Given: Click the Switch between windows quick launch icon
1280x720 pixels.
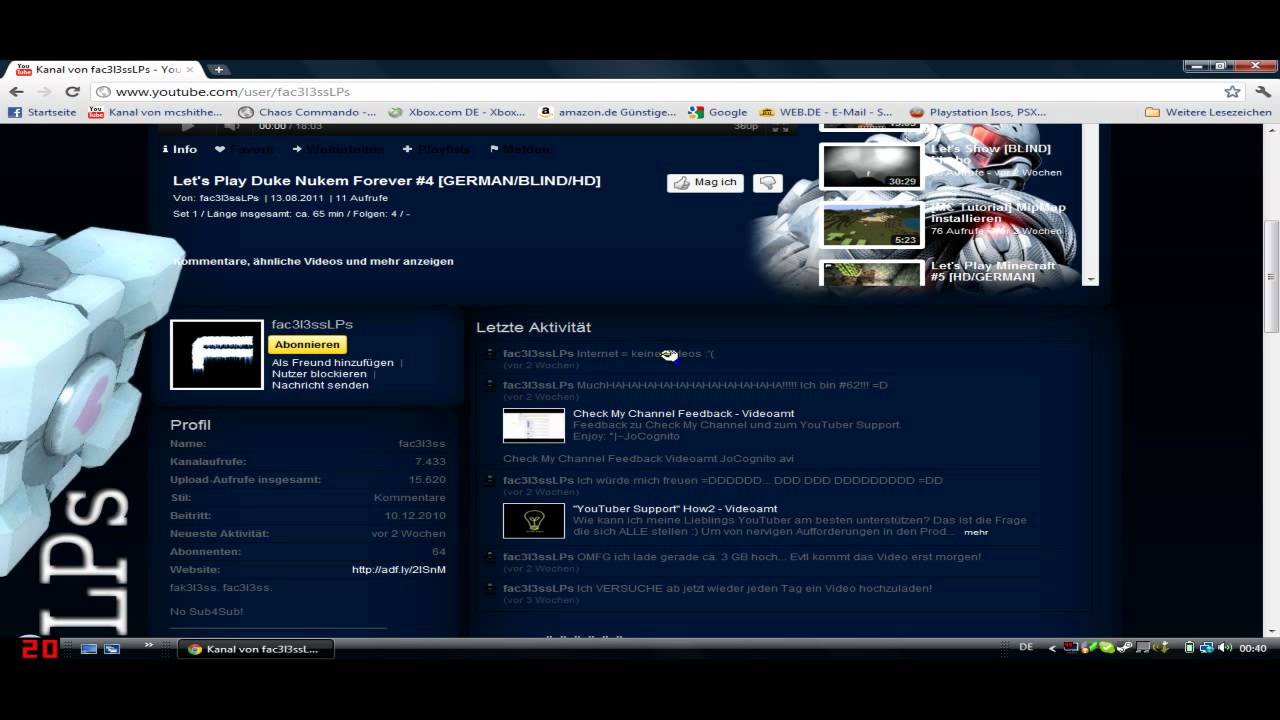Looking at the screenshot, I should pyautogui.click(x=112, y=649).
